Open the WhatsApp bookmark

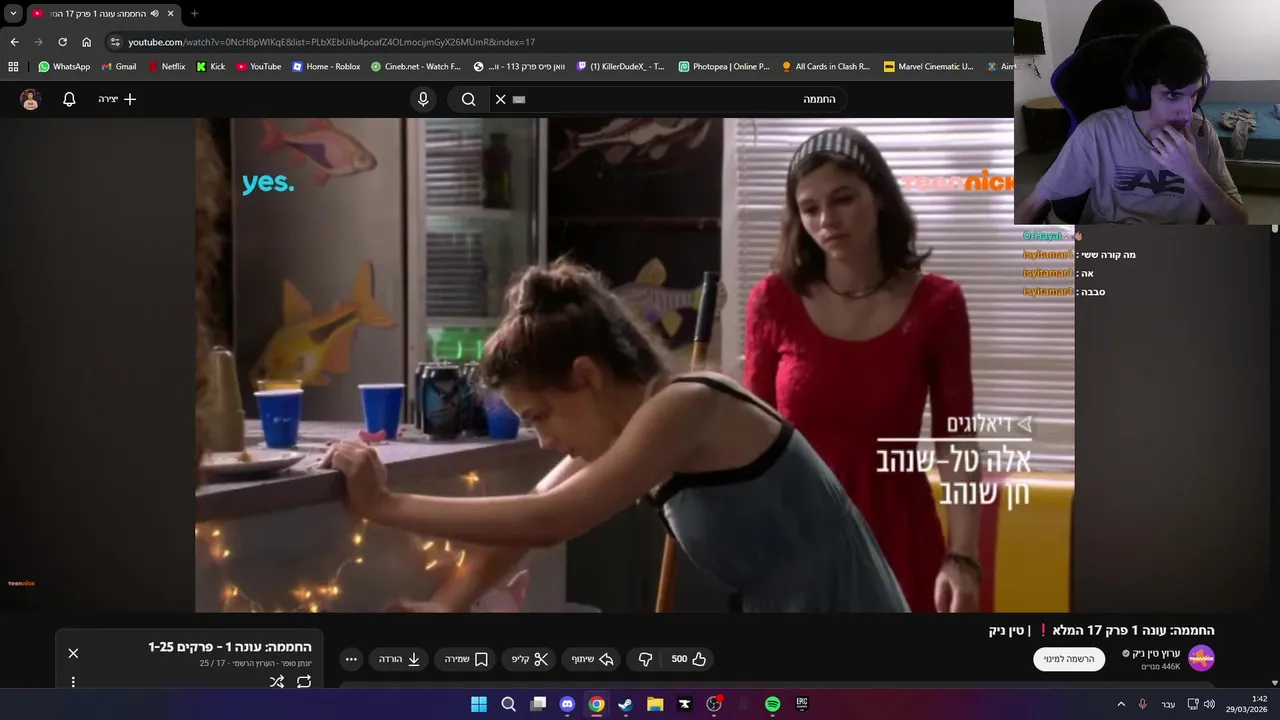pyautogui.click(x=64, y=66)
